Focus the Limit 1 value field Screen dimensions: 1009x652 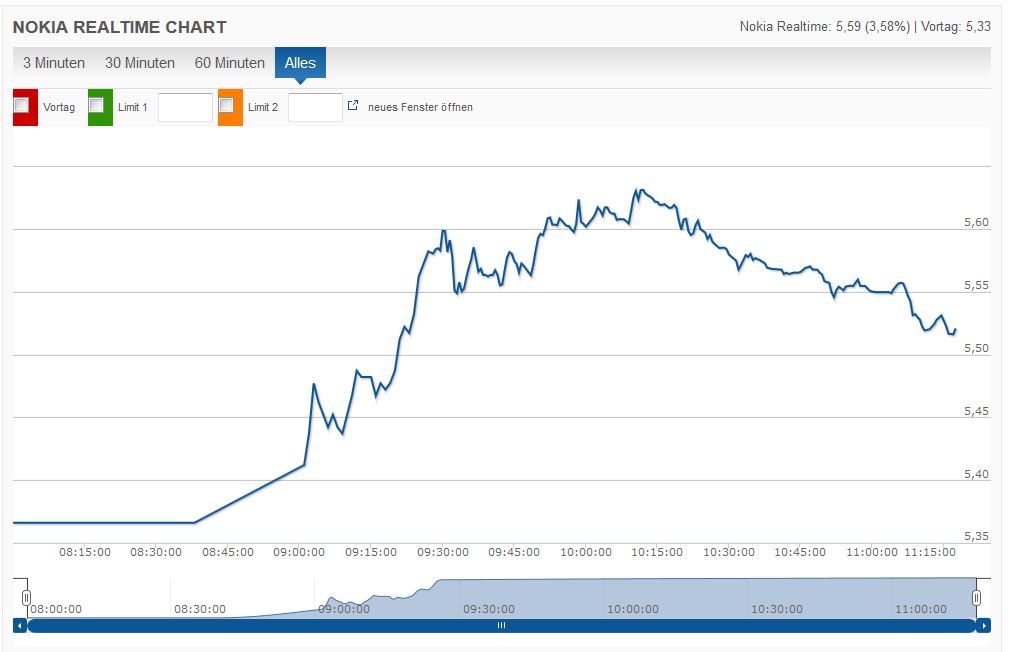[x=185, y=107]
